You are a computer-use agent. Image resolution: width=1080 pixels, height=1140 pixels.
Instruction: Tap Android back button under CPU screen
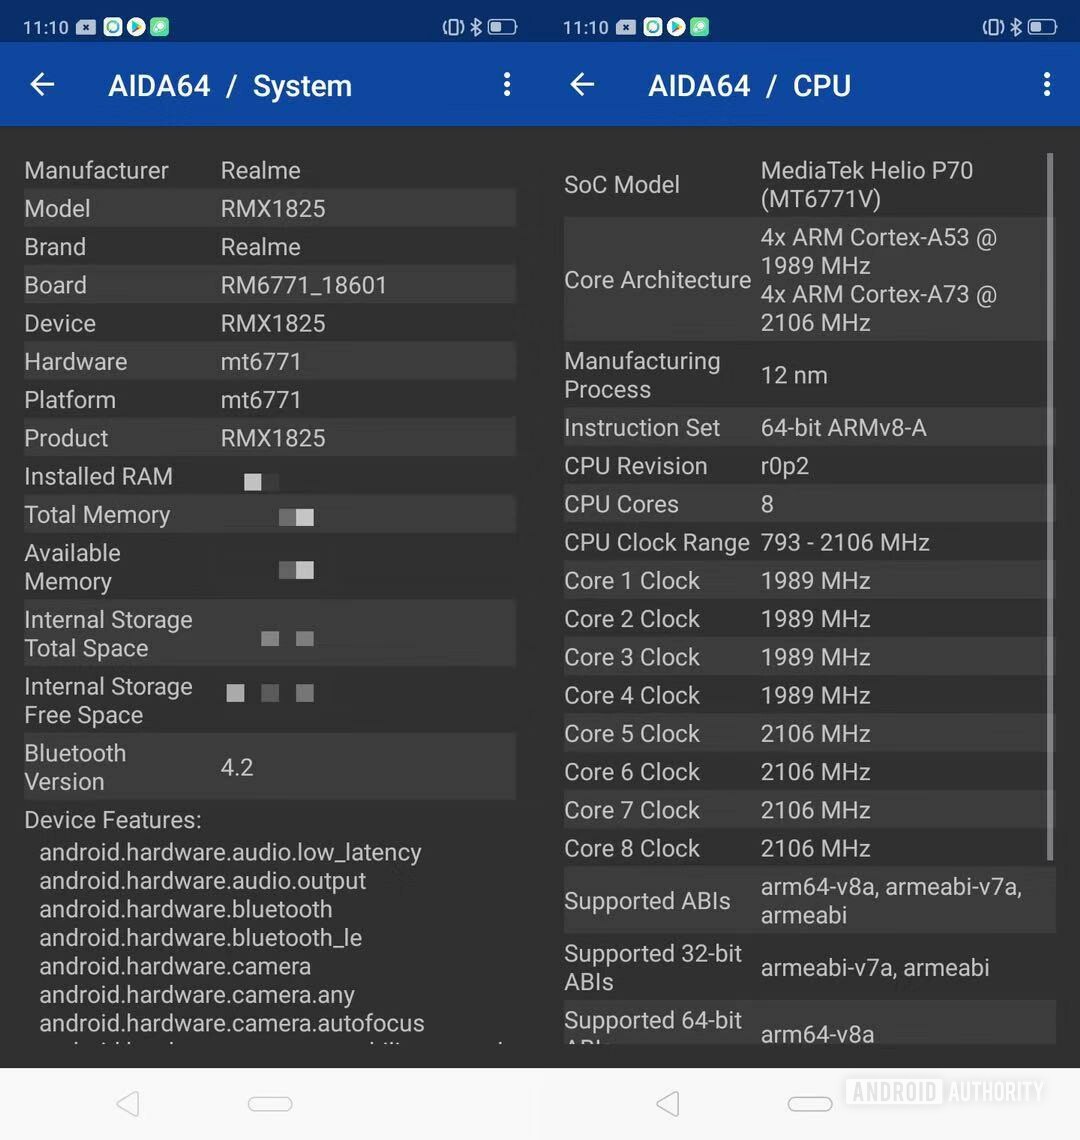(668, 1104)
